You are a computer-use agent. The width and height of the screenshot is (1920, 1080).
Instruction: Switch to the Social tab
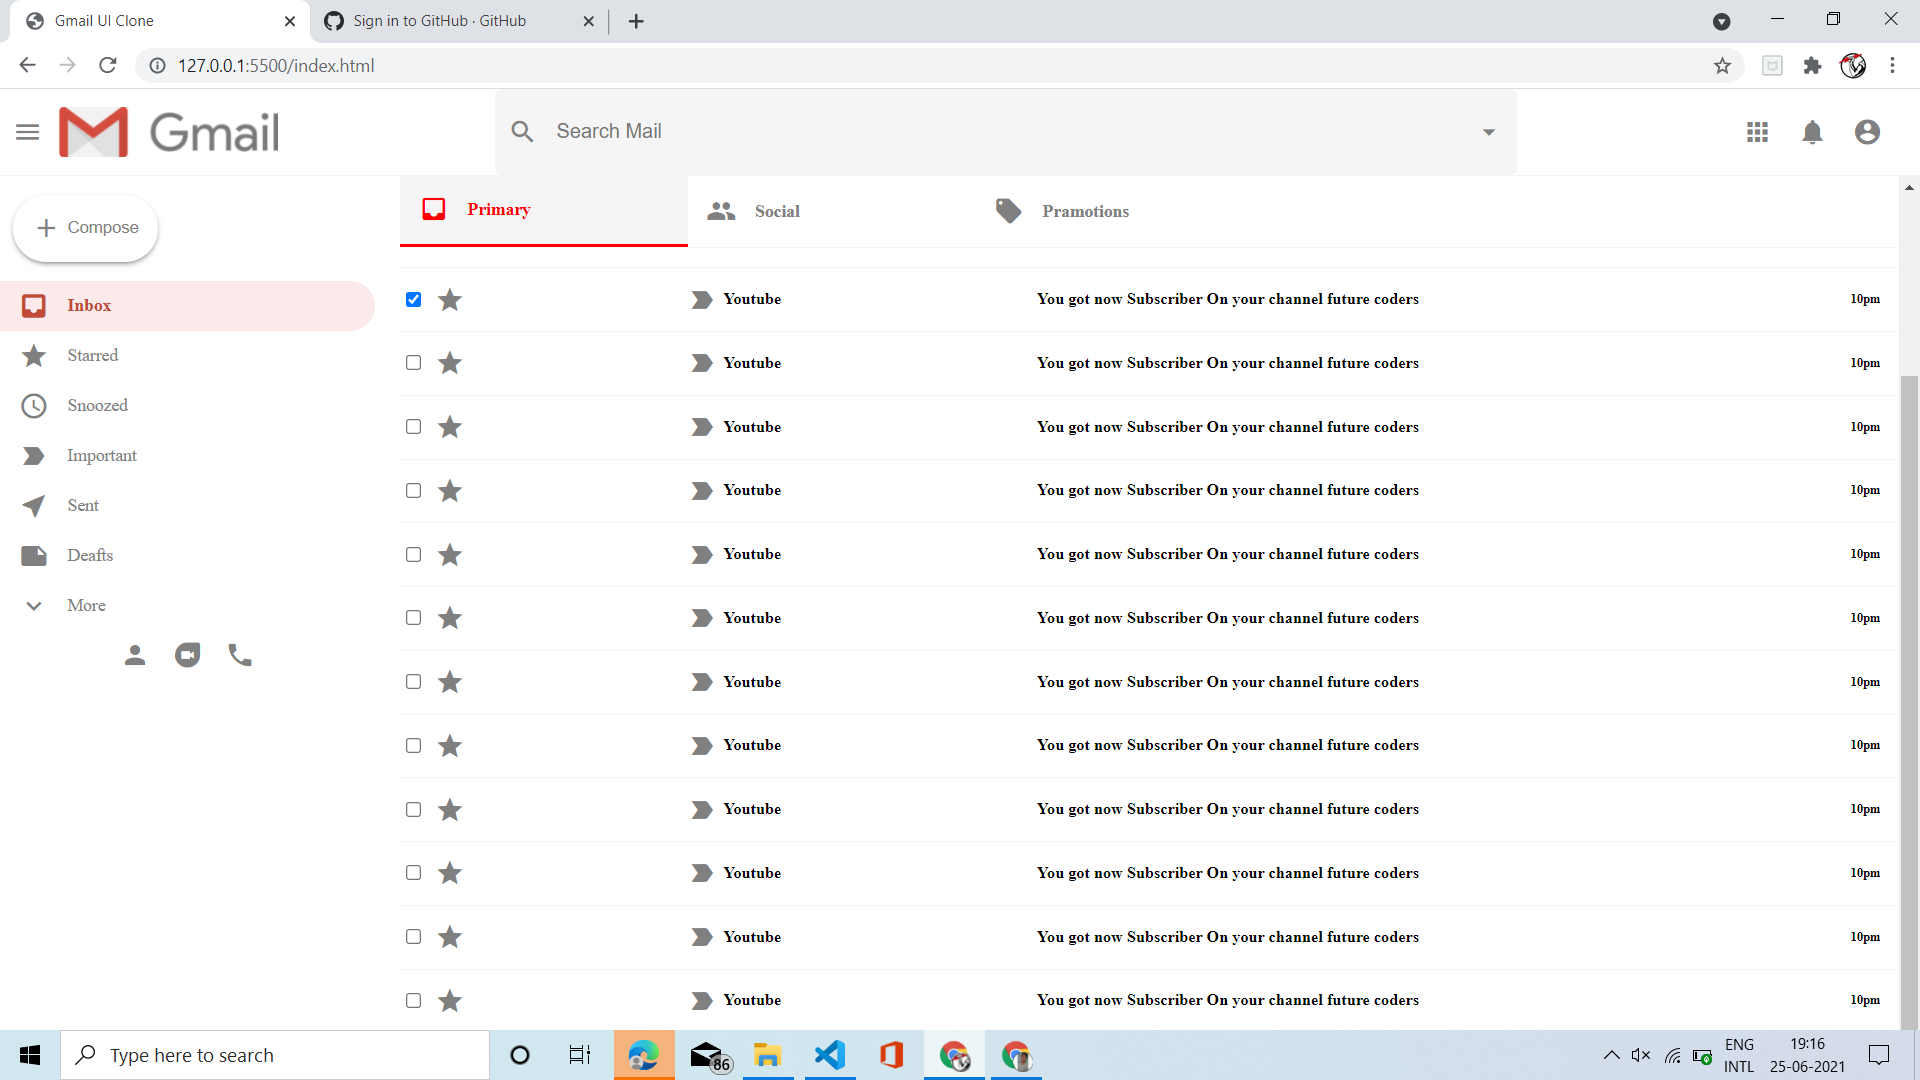tap(776, 211)
